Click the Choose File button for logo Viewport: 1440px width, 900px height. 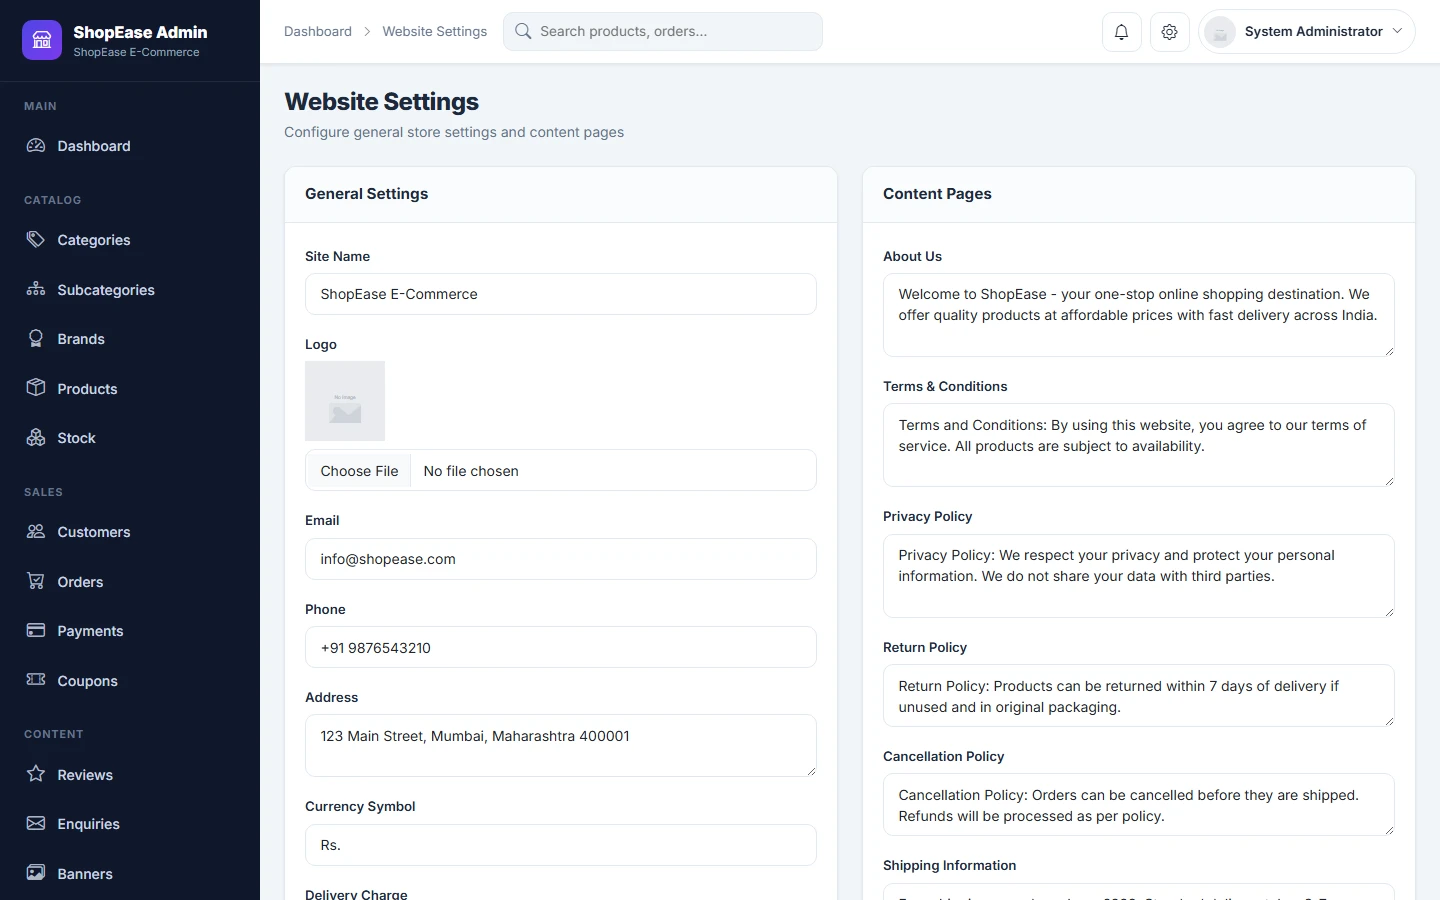[x=359, y=471]
